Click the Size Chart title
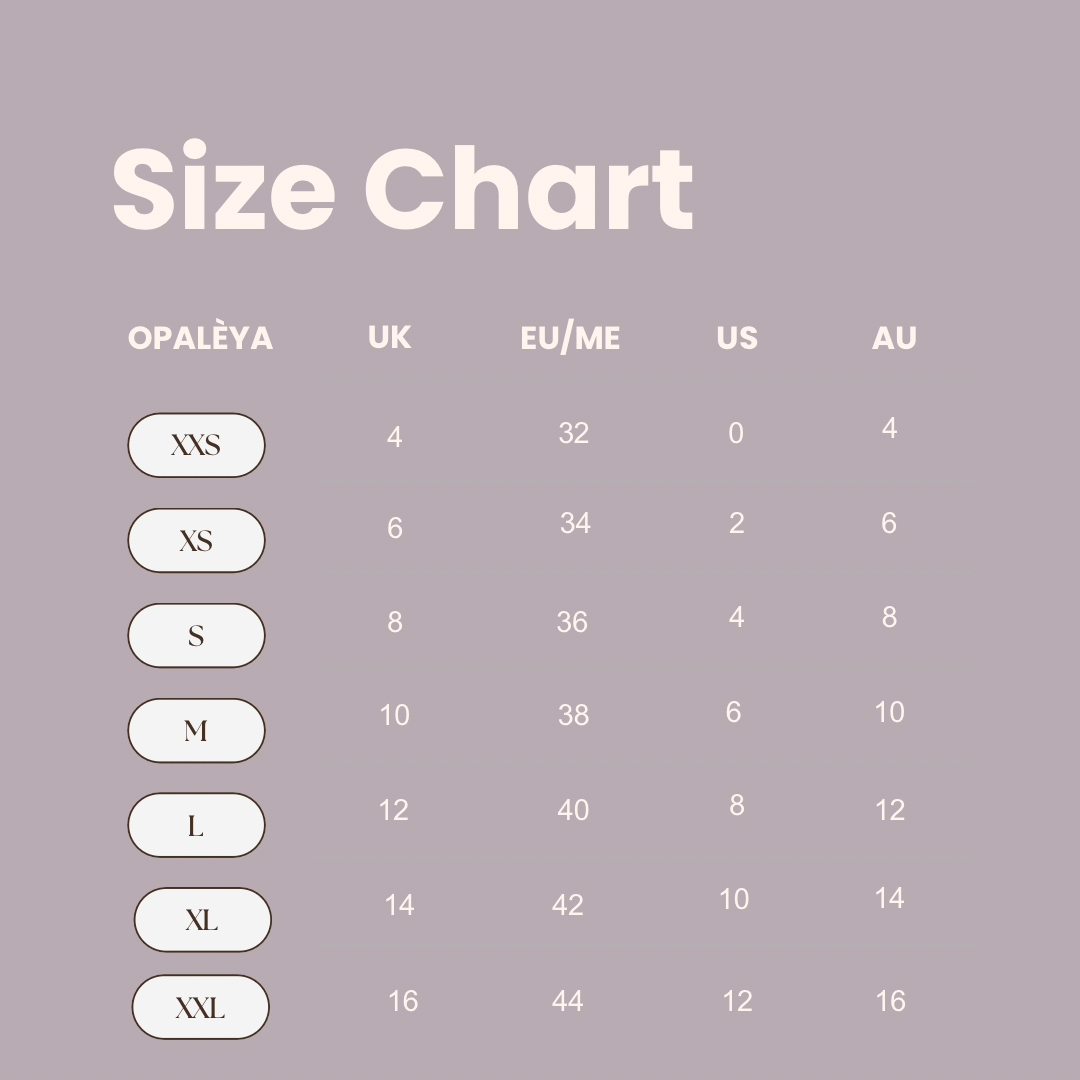This screenshot has height=1080, width=1080. pyautogui.click(x=402, y=190)
